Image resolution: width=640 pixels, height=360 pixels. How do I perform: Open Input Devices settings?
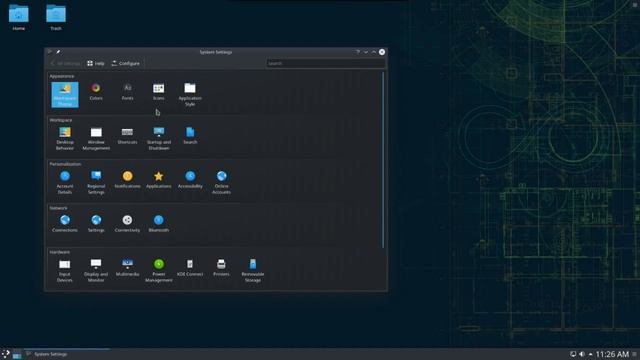65,271
